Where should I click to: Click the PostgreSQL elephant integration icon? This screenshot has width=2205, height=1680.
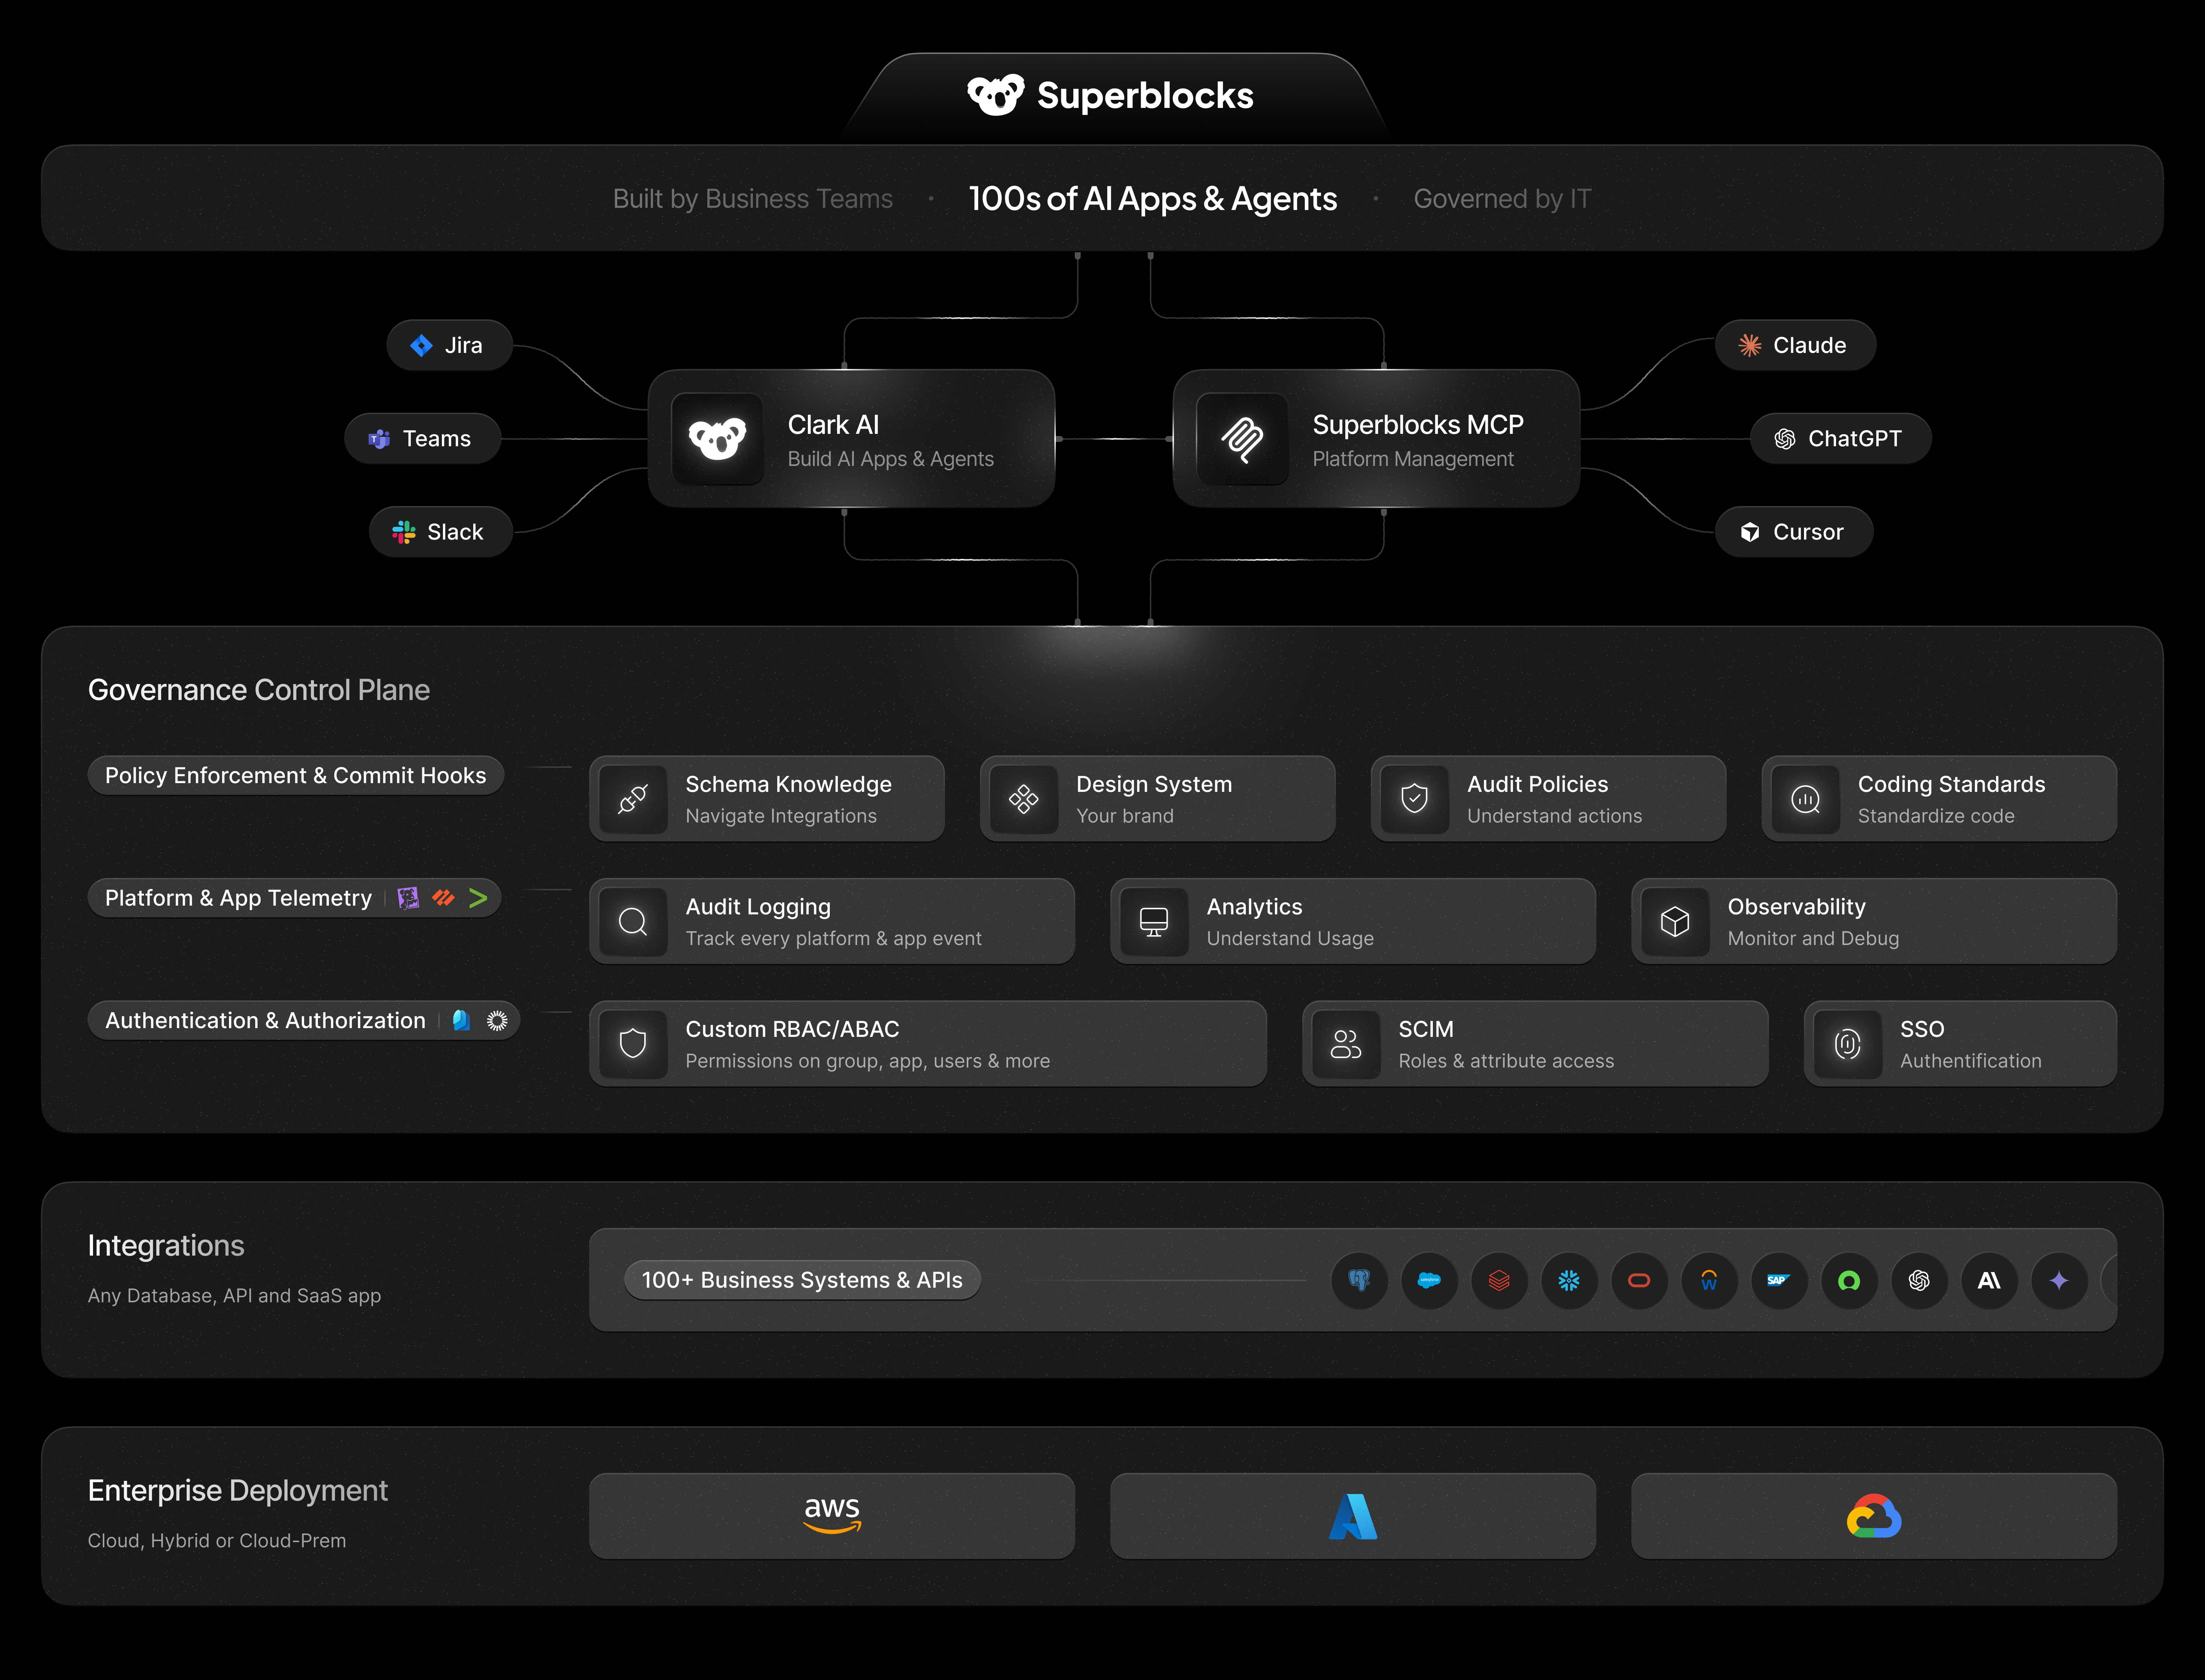(x=1359, y=1280)
